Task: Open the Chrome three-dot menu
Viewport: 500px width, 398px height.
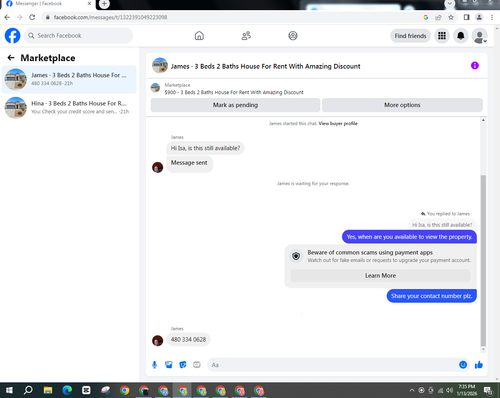Action: point(492,17)
